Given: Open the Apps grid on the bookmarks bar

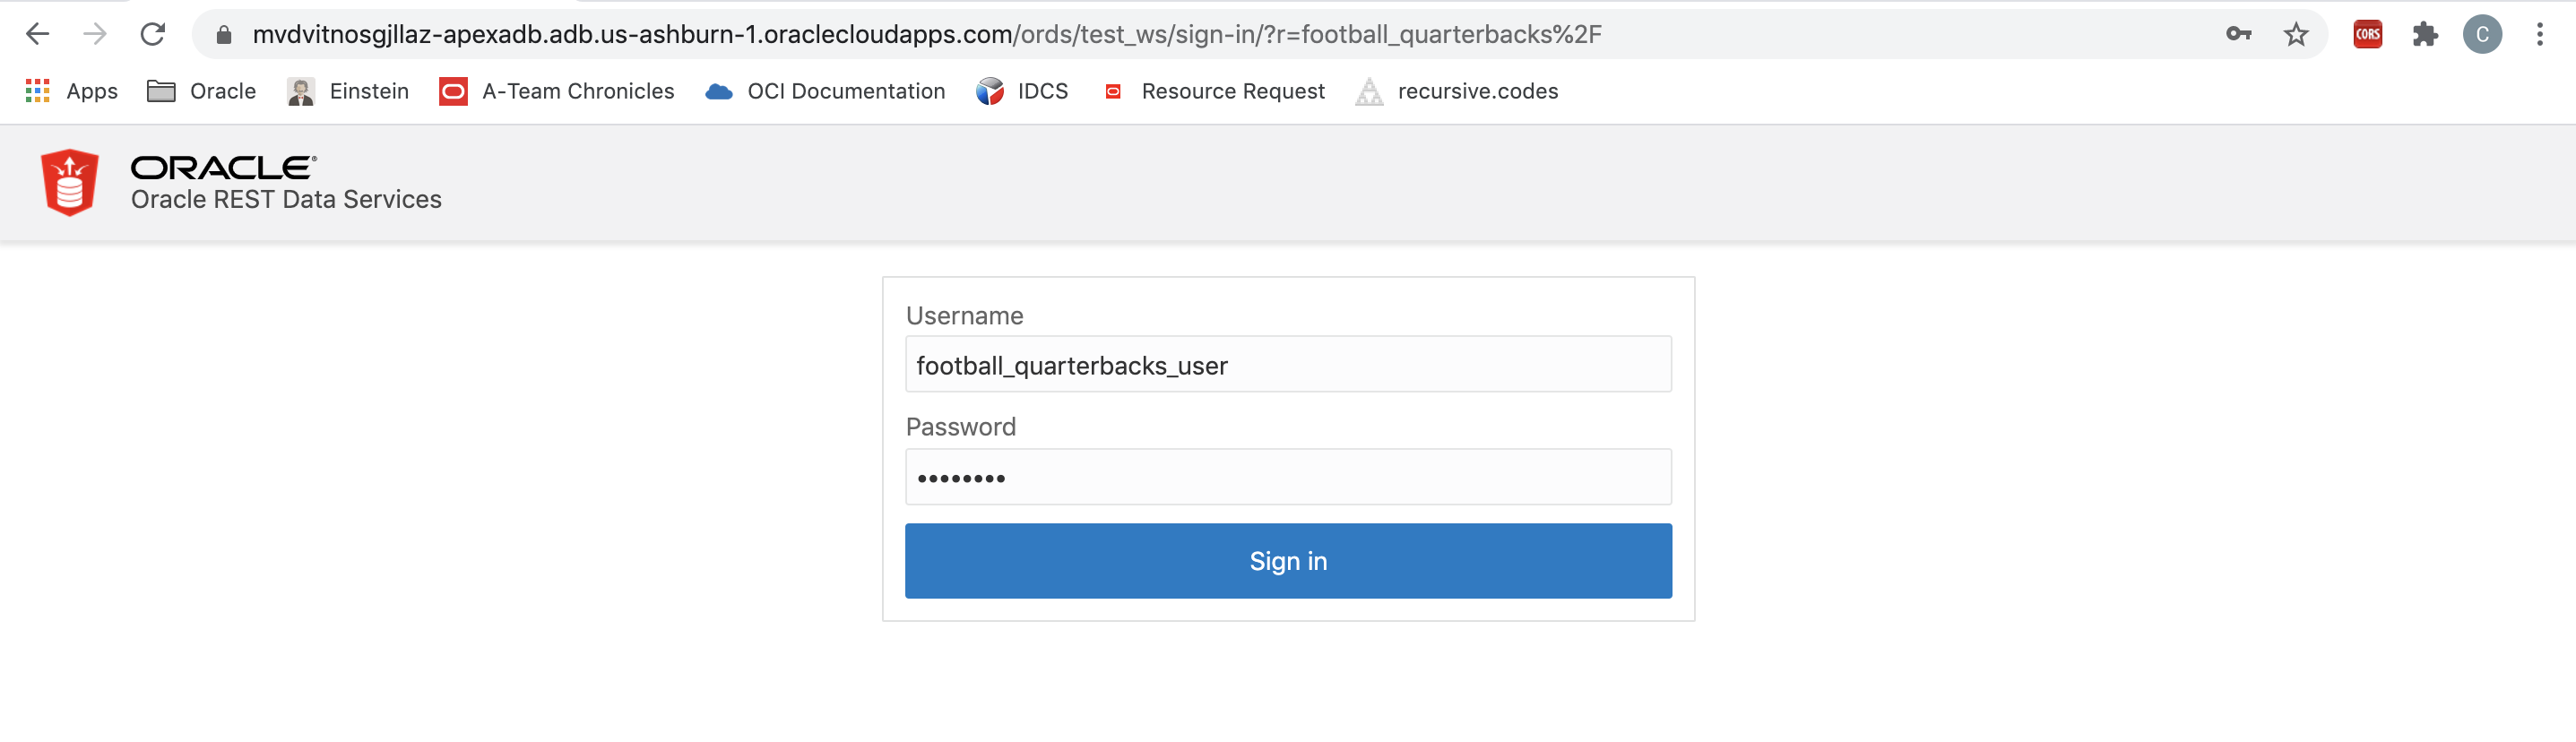Looking at the screenshot, I should click(x=39, y=90).
